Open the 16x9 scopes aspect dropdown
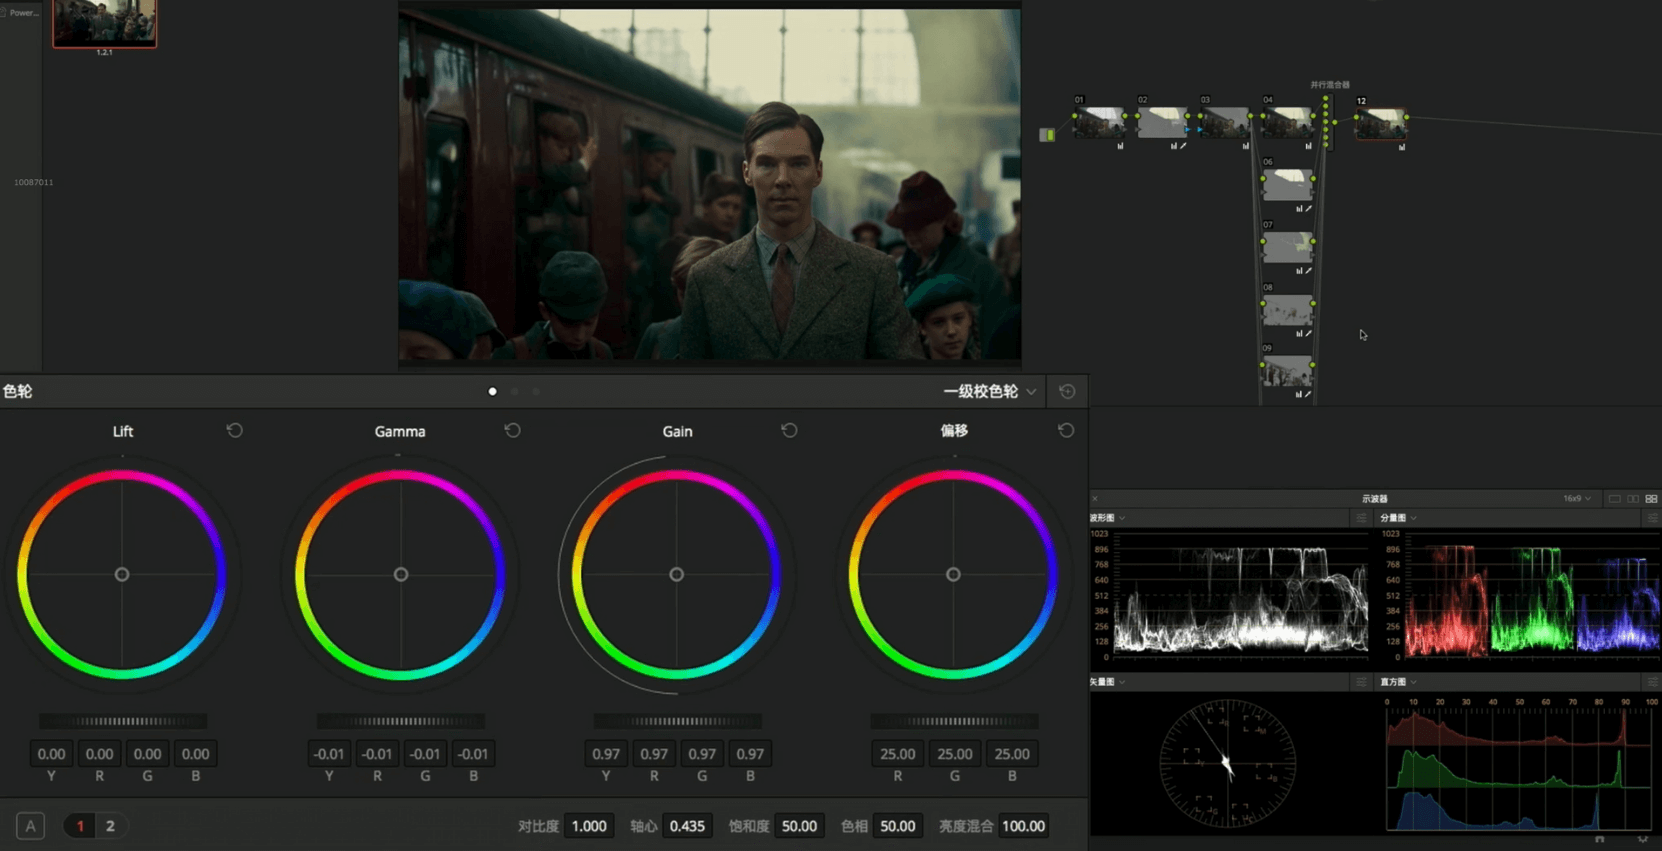 (1577, 498)
